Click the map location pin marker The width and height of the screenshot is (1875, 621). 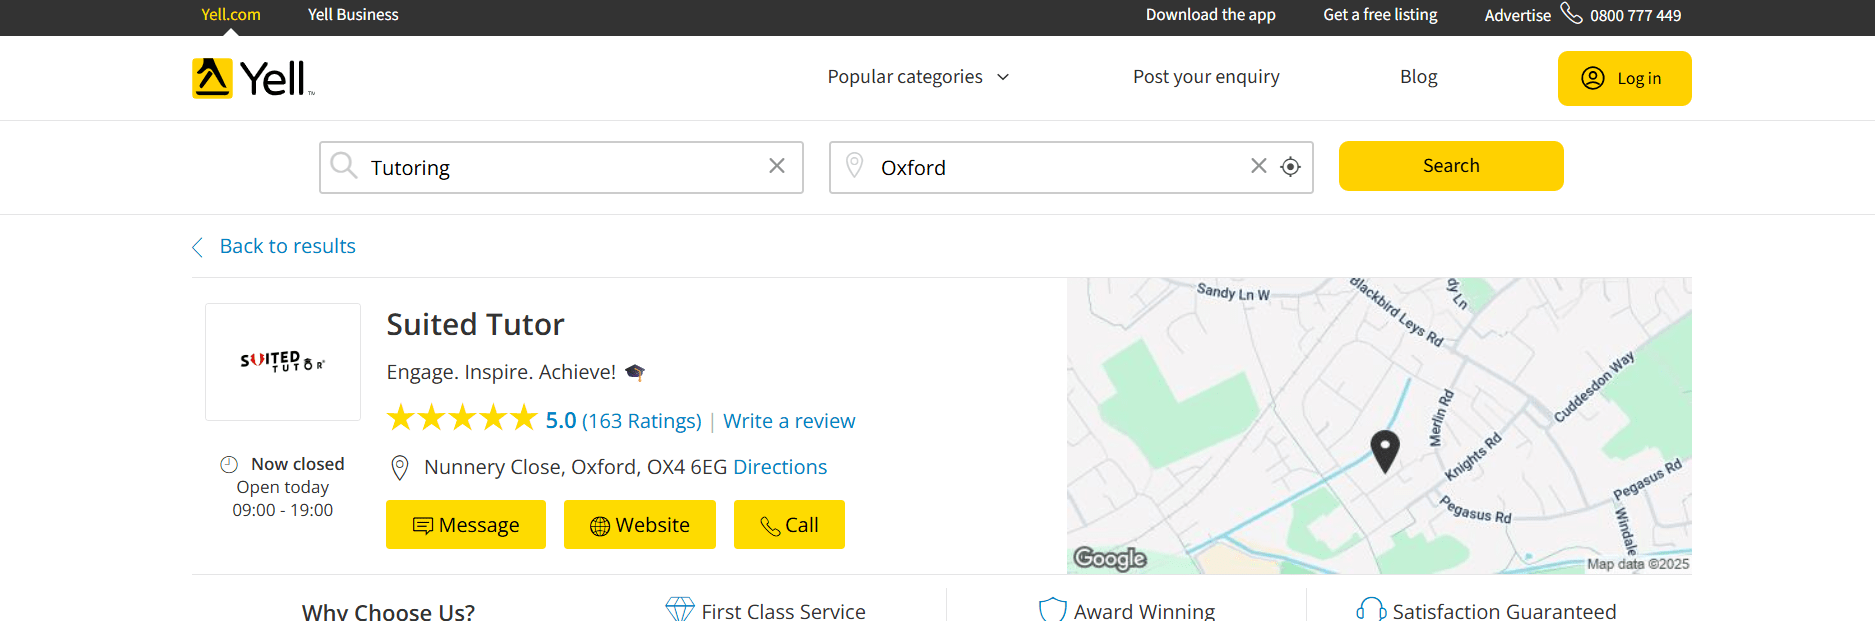pos(1384,450)
